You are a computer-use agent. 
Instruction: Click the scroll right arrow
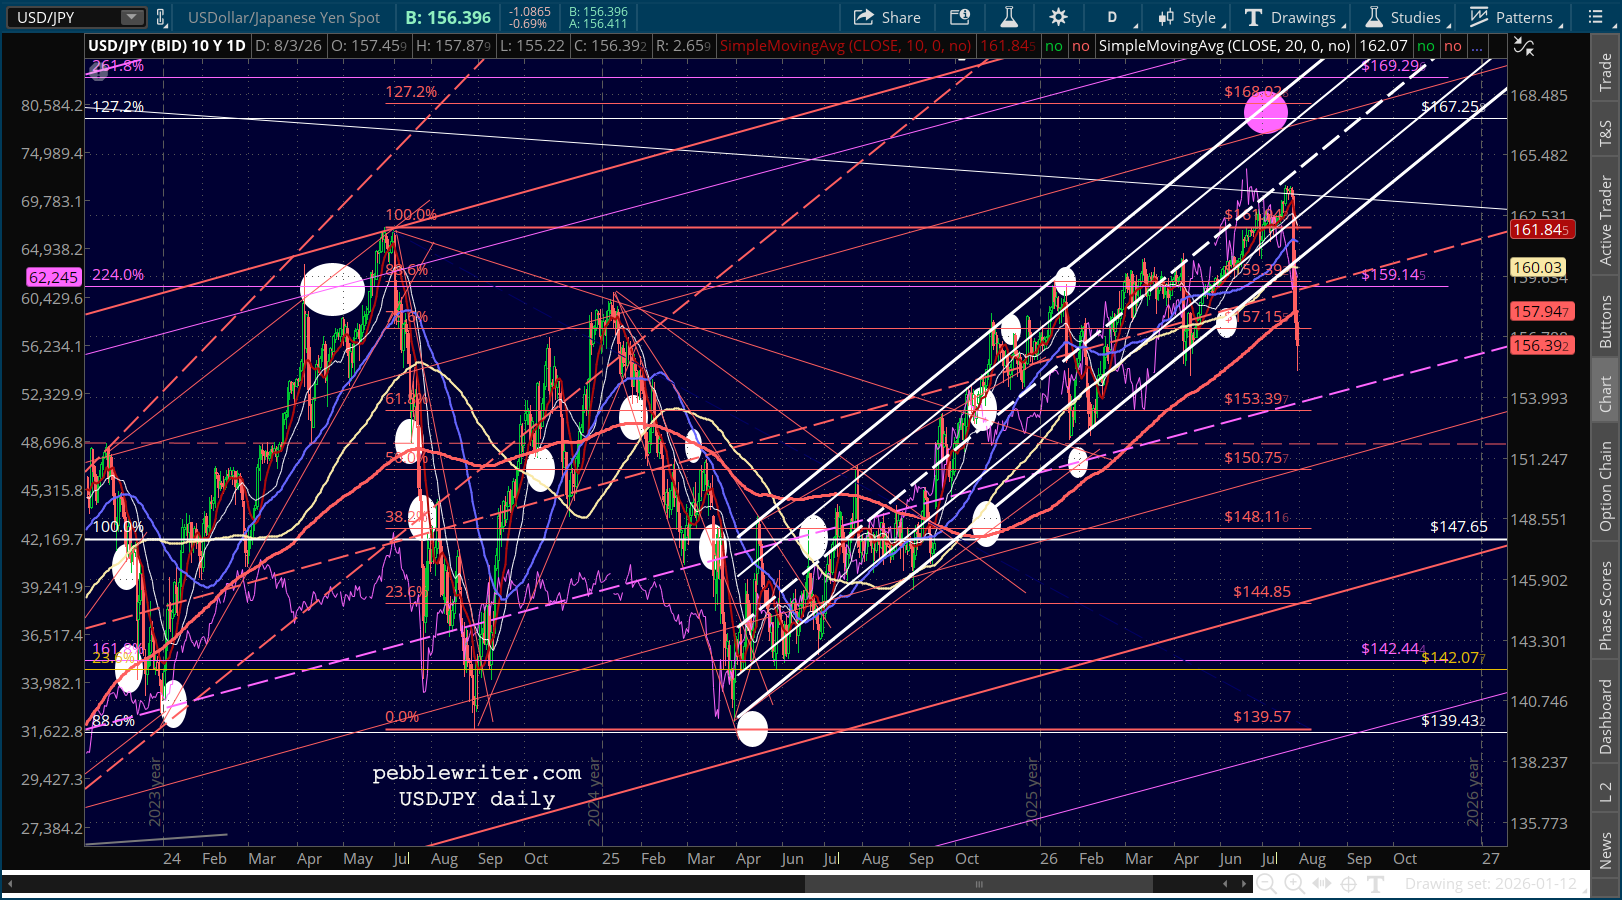(1244, 884)
